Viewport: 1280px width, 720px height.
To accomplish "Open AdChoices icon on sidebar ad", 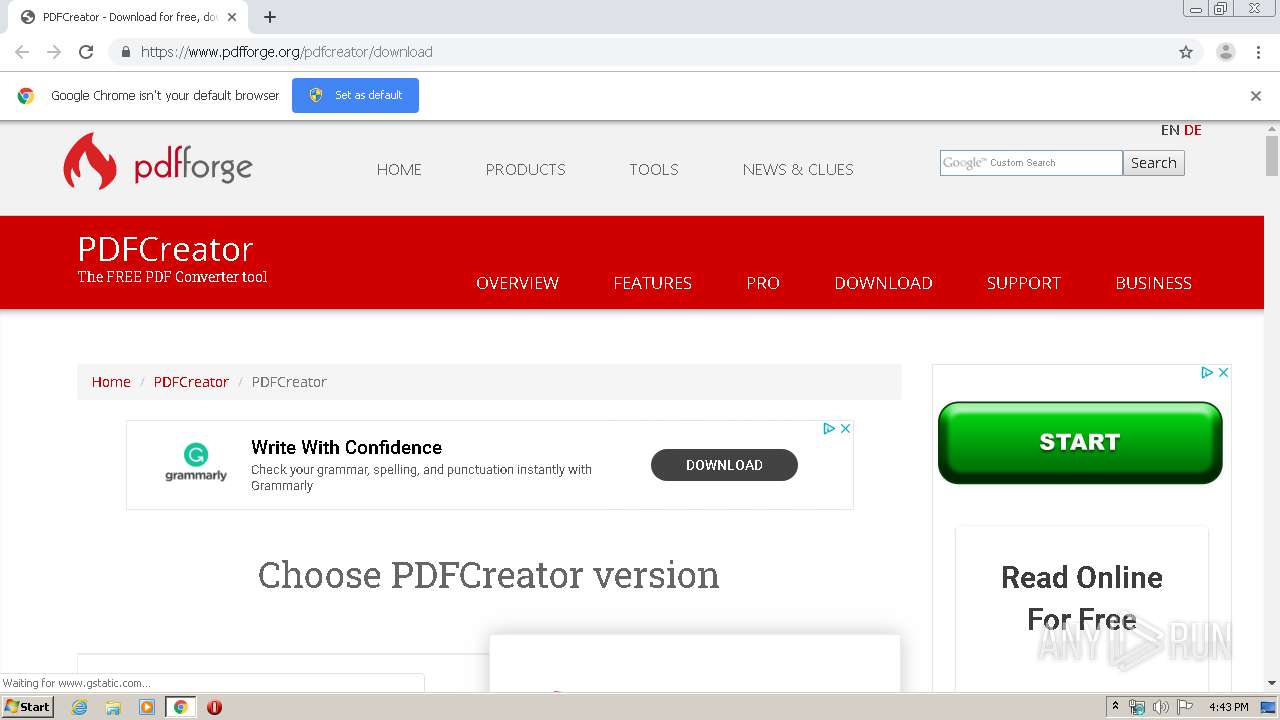I will click(1207, 372).
